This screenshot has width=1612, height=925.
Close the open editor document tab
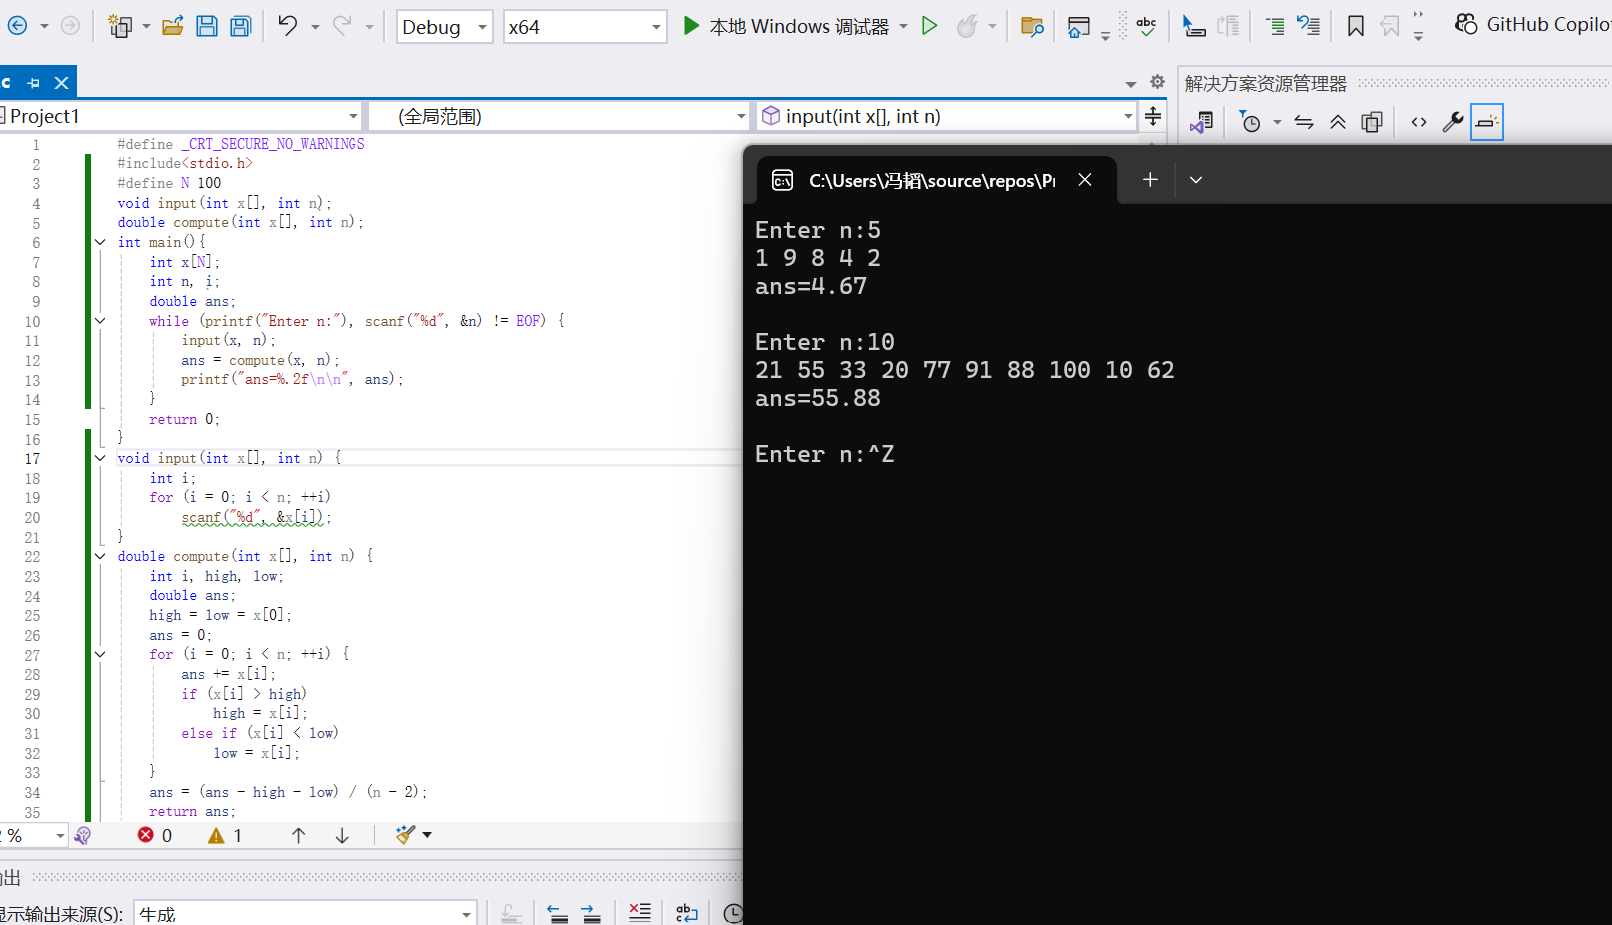[x=62, y=83]
